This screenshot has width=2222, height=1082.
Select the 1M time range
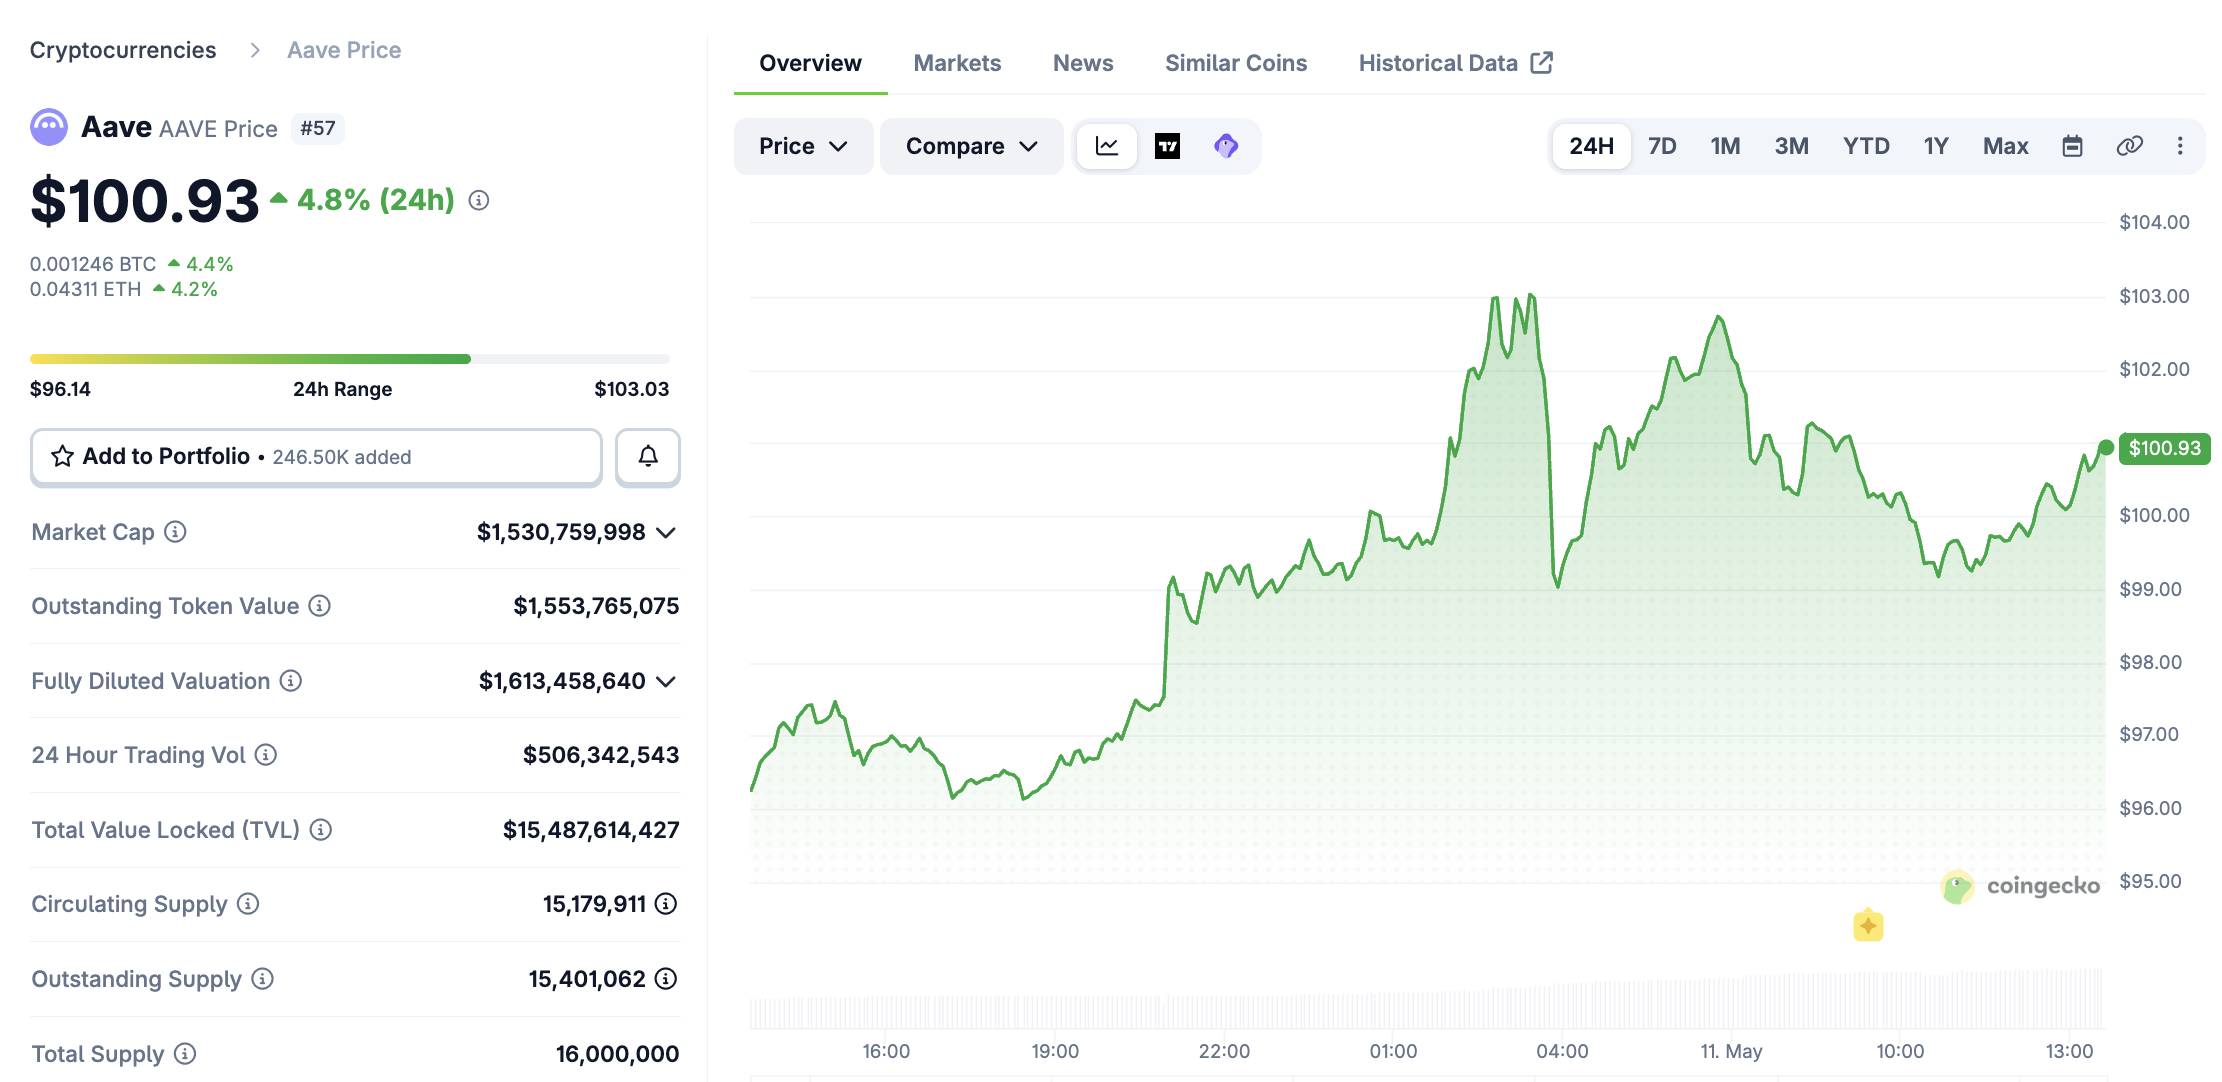[1725, 146]
